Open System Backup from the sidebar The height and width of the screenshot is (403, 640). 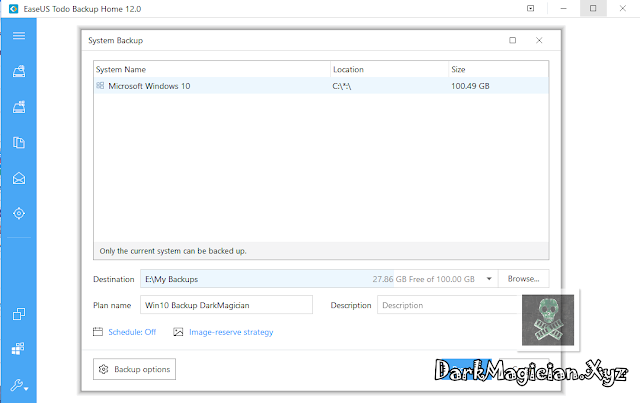(19, 107)
